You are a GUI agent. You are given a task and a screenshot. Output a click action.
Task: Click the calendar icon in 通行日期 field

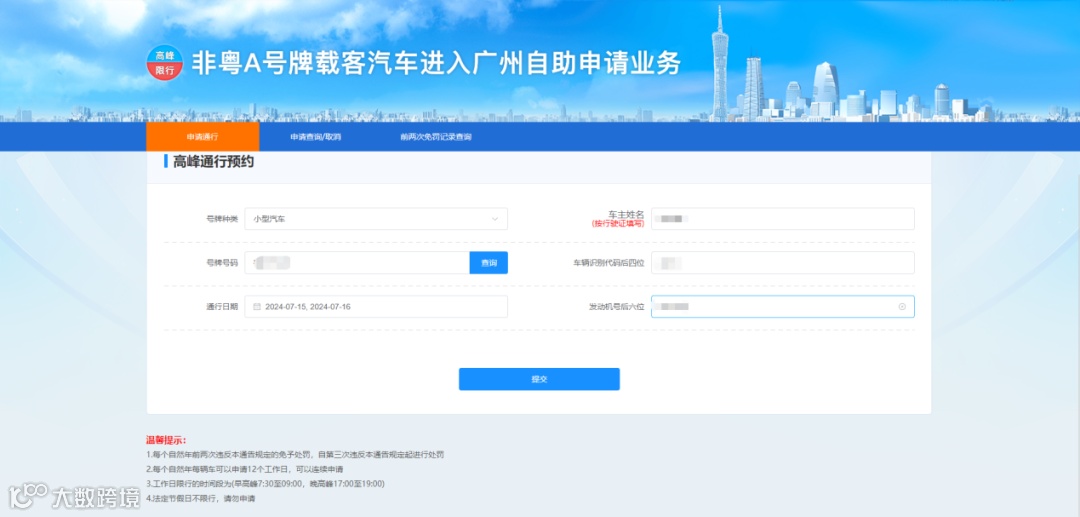pos(257,306)
